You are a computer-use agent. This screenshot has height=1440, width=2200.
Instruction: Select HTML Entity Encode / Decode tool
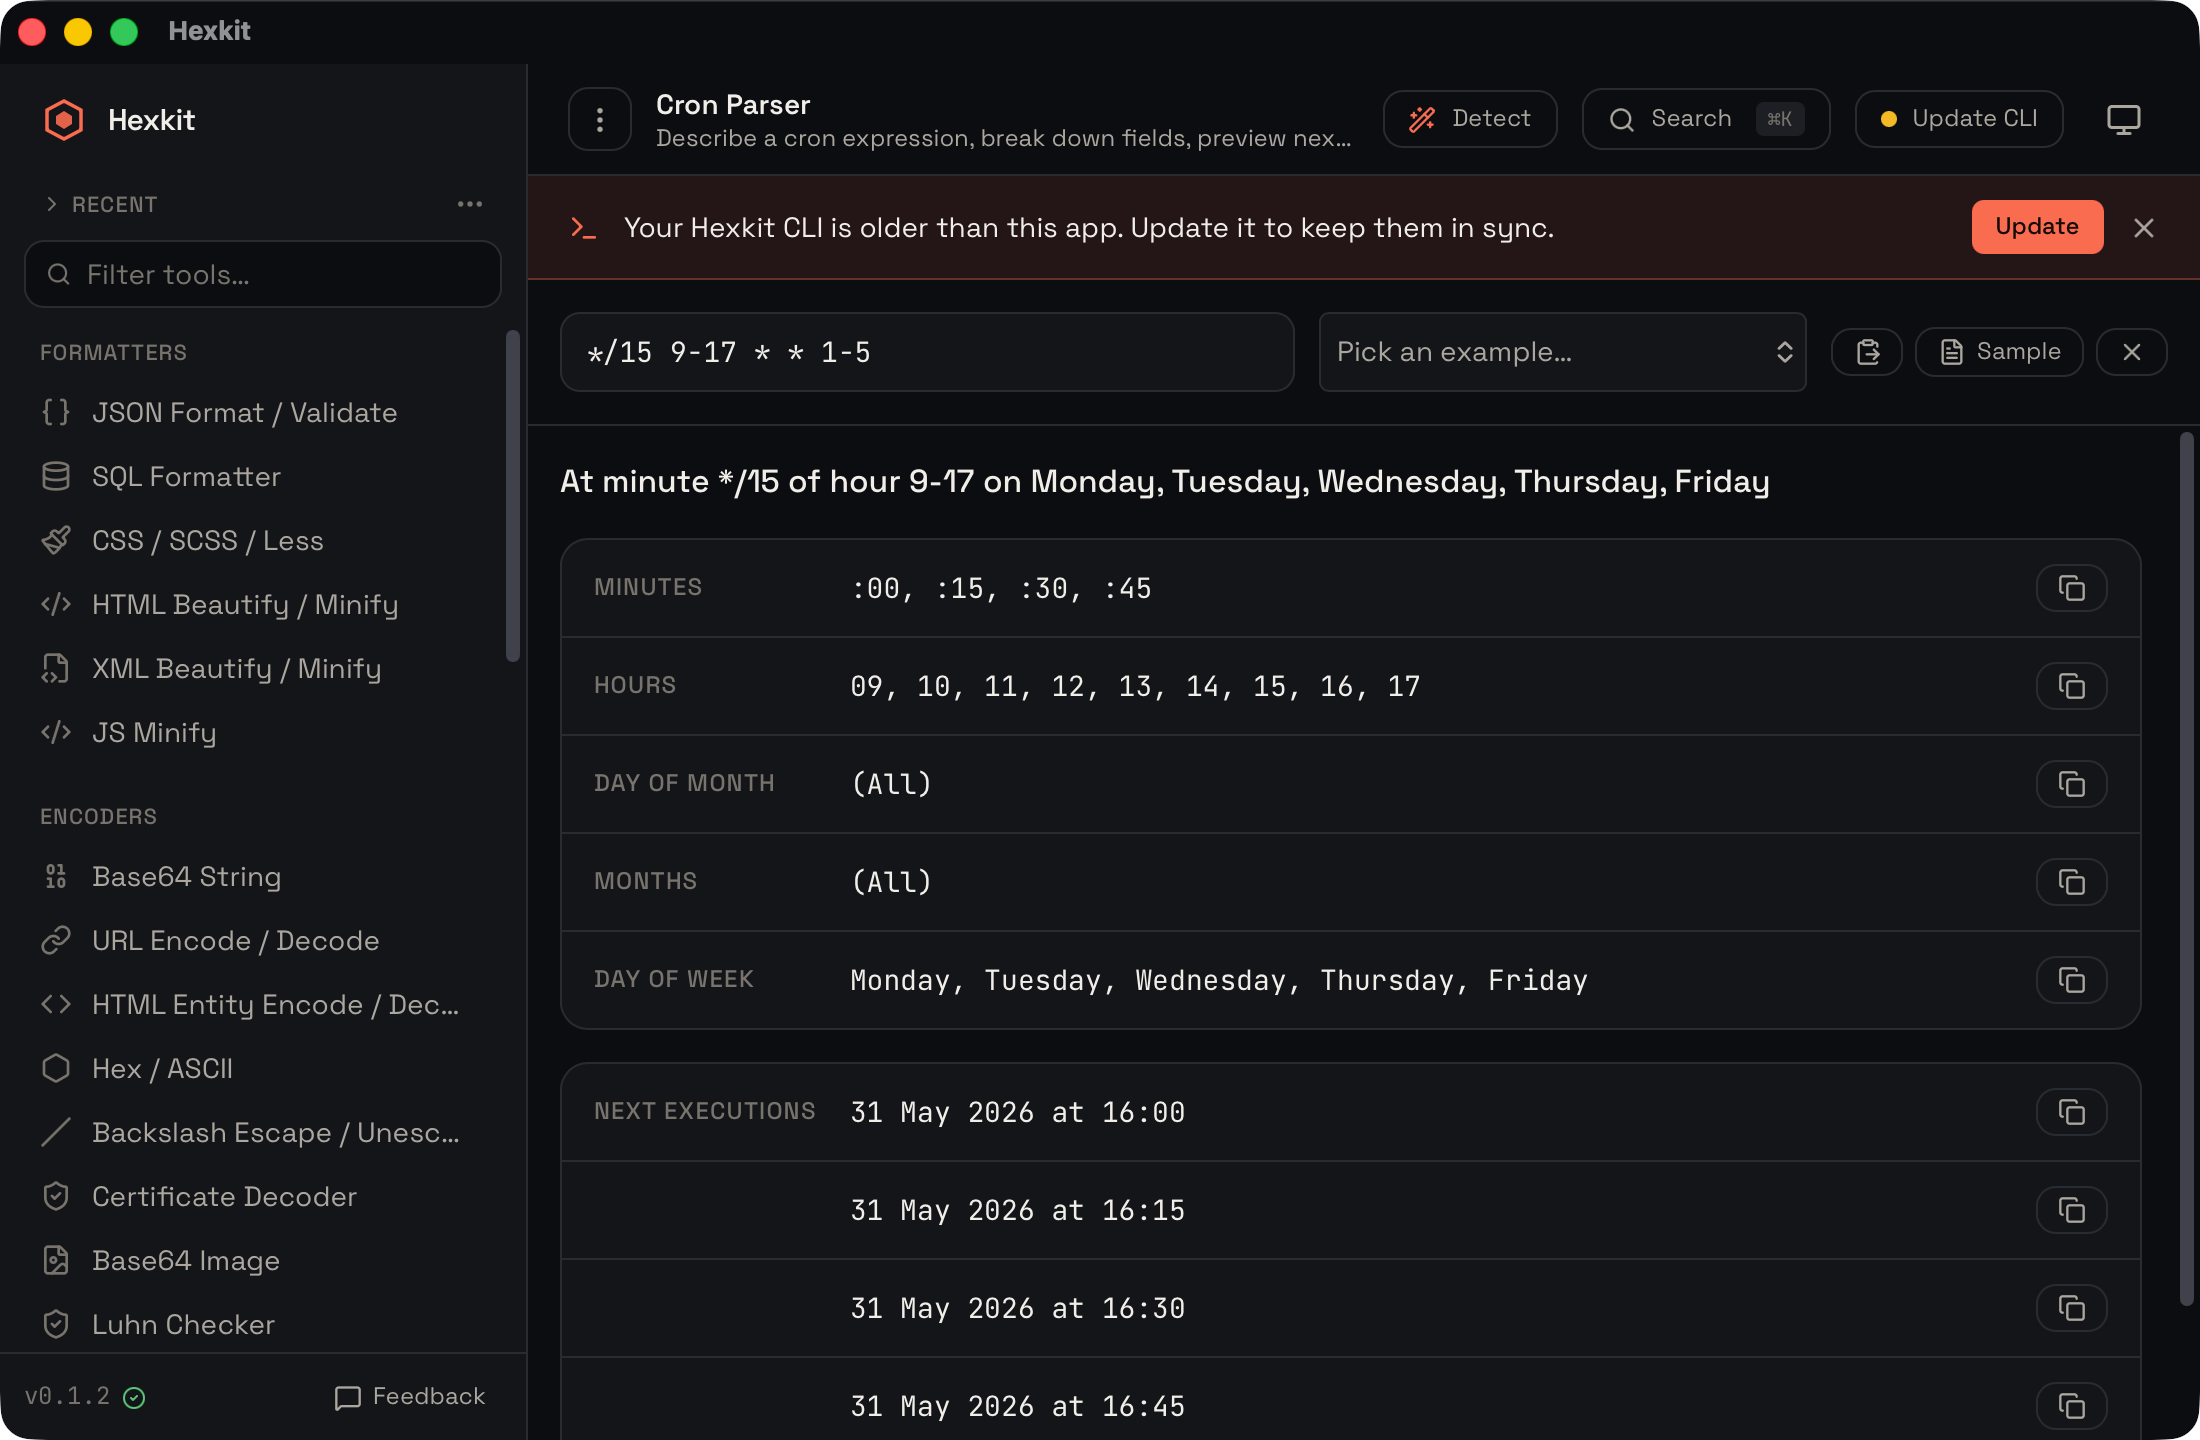tap(263, 1005)
